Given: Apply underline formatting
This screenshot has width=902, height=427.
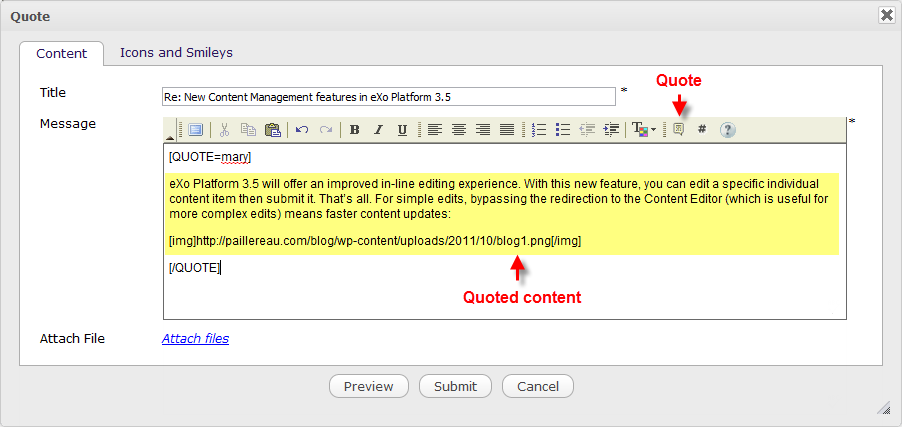Looking at the screenshot, I should point(402,130).
